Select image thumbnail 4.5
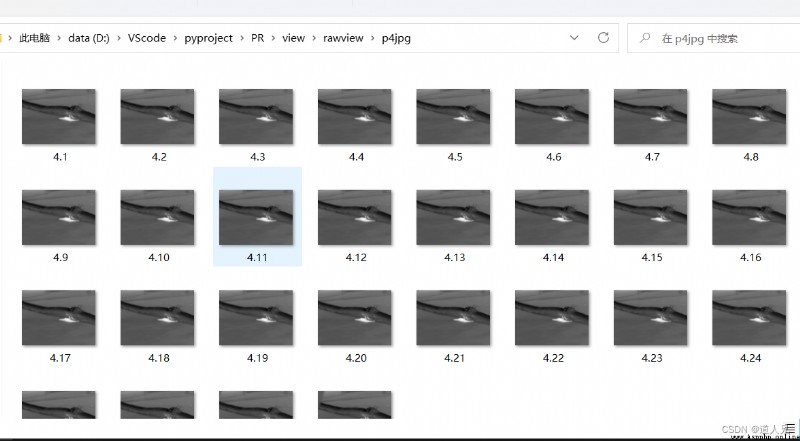This screenshot has width=800, height=441. [x=453, y=116]
